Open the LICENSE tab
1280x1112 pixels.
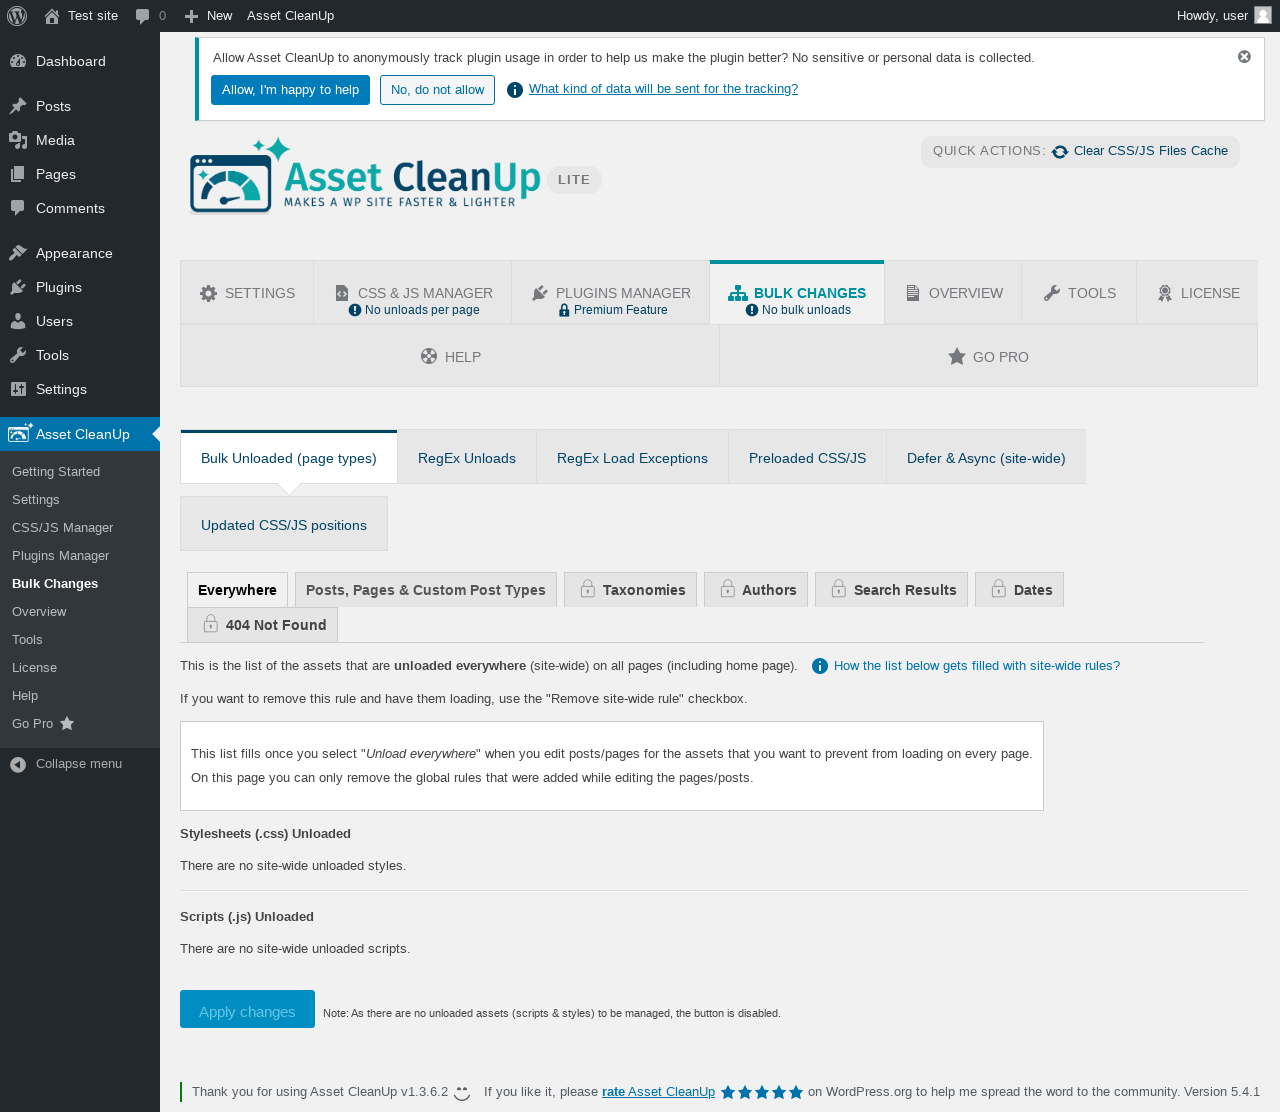[x=1197, y=293]
